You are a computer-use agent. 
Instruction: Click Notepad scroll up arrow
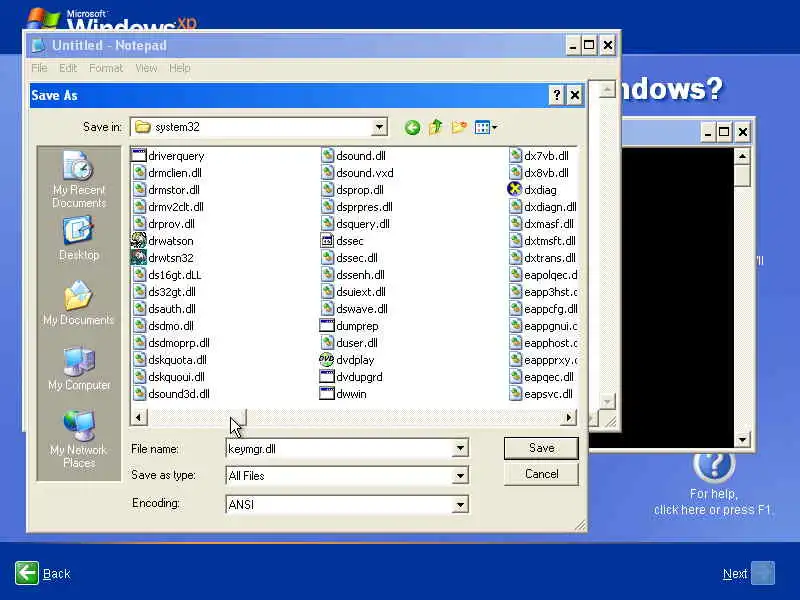point(607,90)
